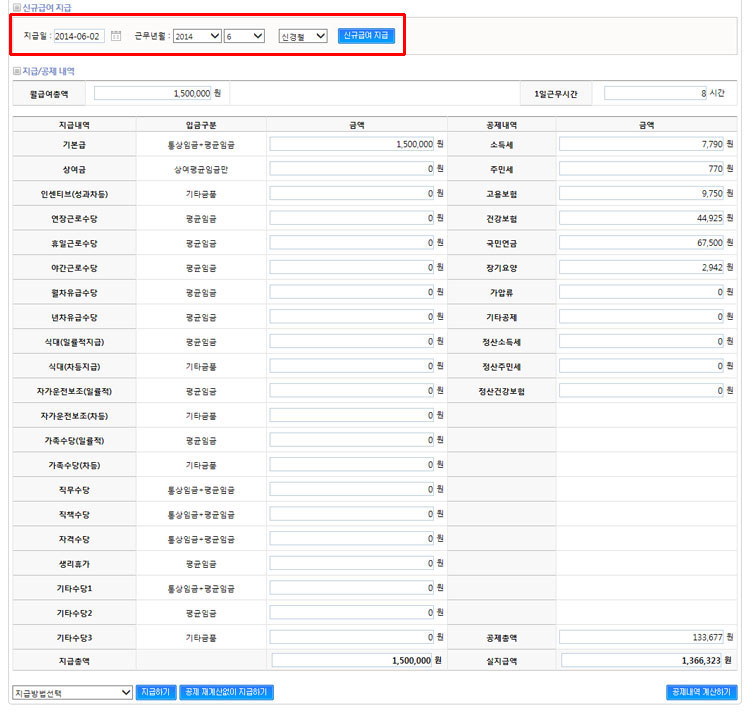The image size is (750, 712).
Task: Click the 기타수당2 amount field
Action: point(352,613)
